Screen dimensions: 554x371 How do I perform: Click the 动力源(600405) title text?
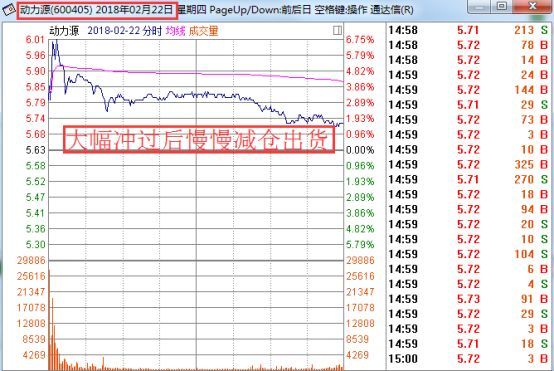point(56,10)
